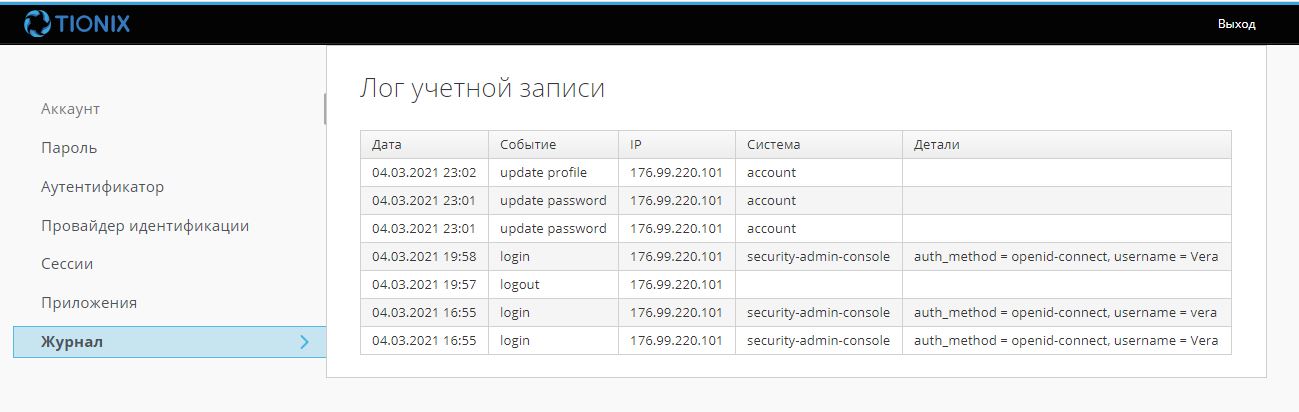Open the Аутентификатор settings page
This screenshot has height=412, width=1299.
coord(102,187)
